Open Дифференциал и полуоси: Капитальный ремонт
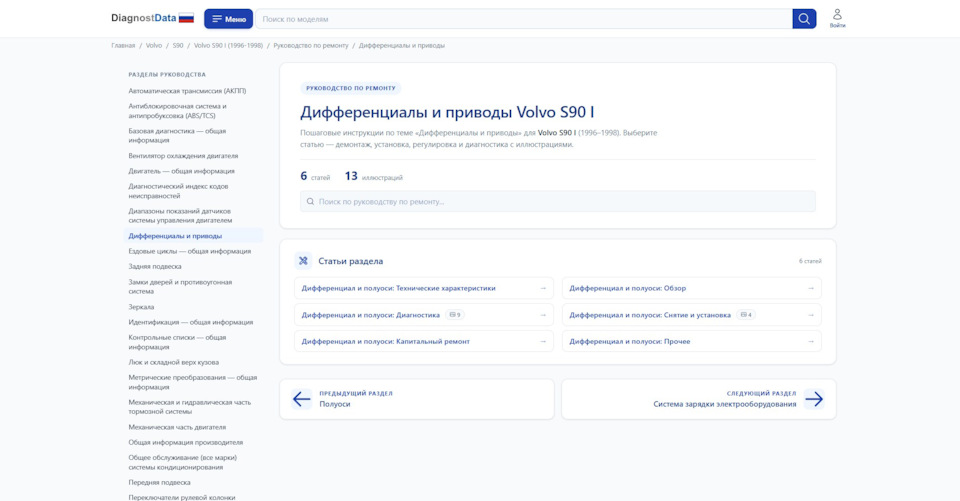Image resolution: width=960 pixels, height=501 pixels. pos(424,342)
